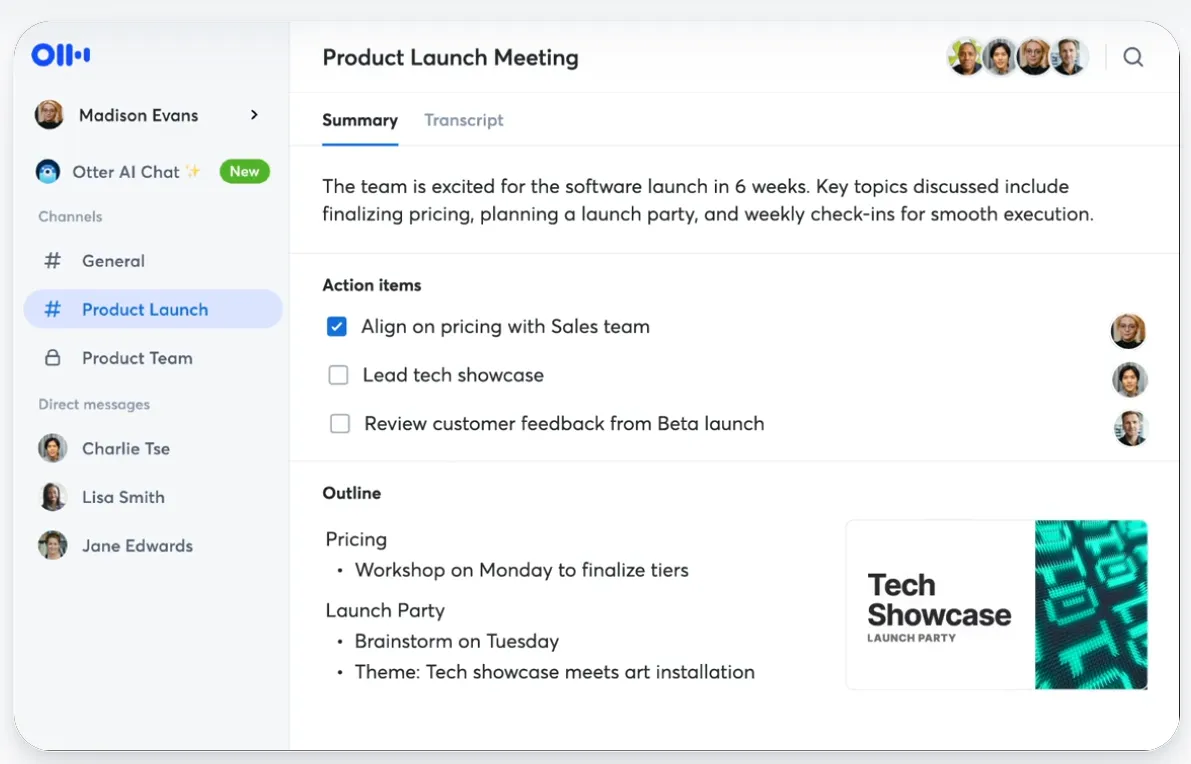Click the hash icon beside General
The image size is (1191, 764).
click(52, 260)
